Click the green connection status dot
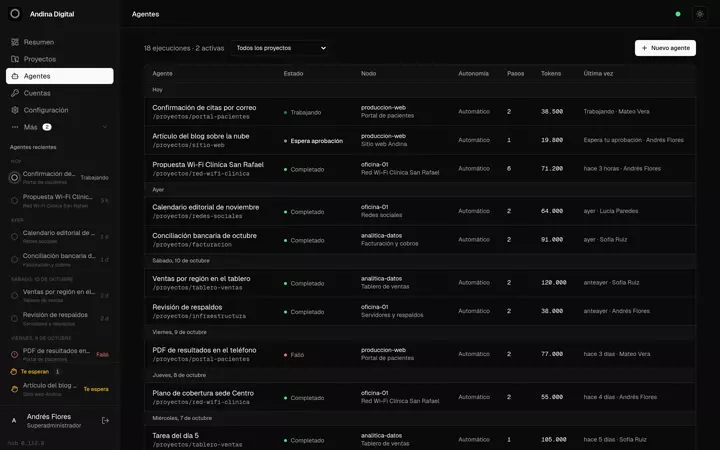Image resolution: width=720 pixels, height=450 pixels. coord(678,14)
